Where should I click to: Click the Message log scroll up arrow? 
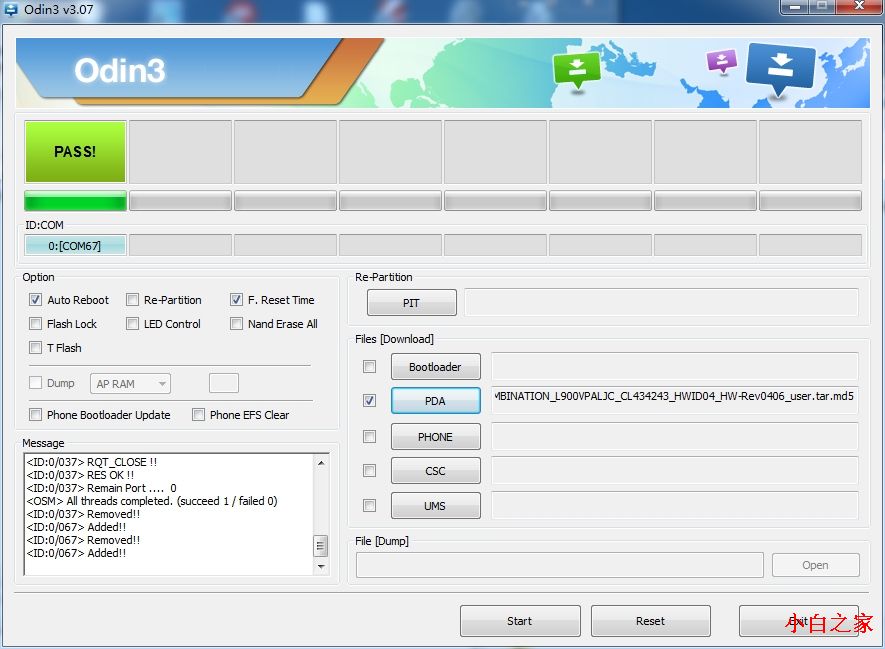[x=321, y=463]
